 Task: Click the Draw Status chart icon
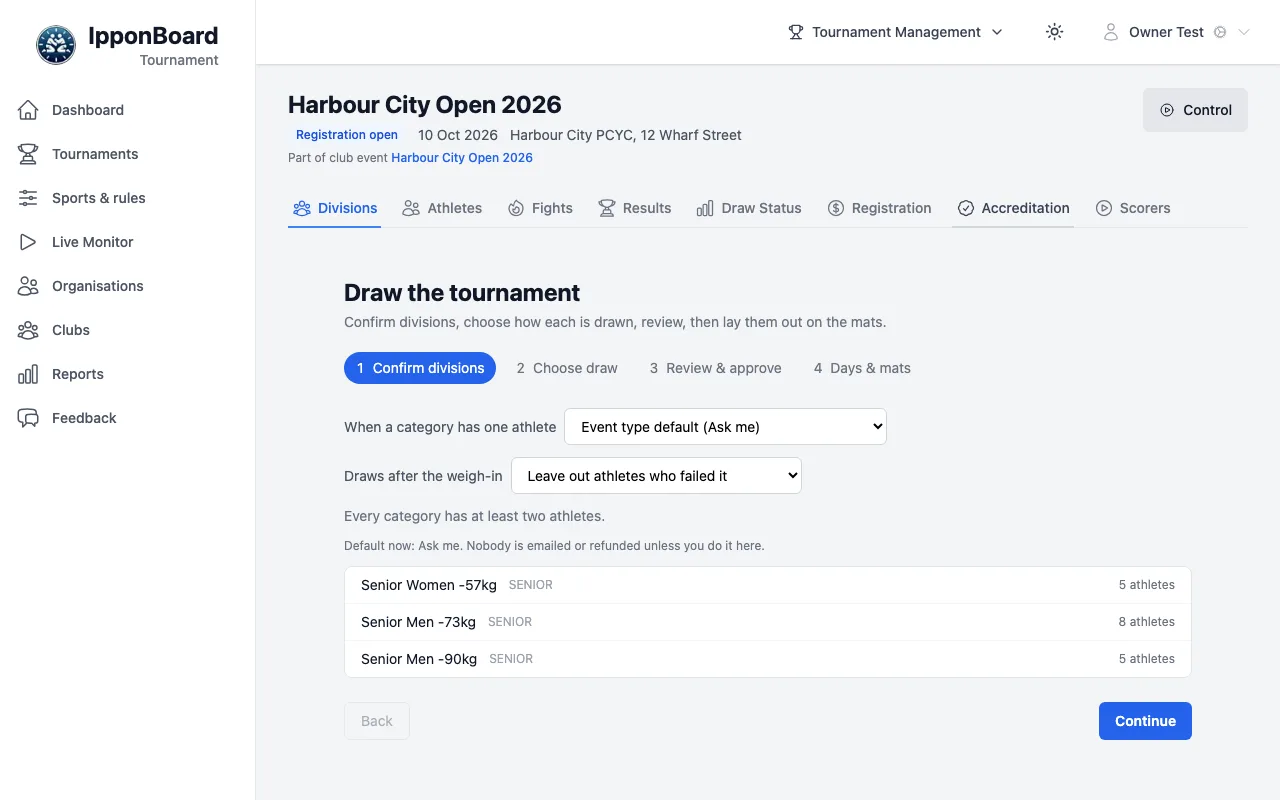coord(705,208)
